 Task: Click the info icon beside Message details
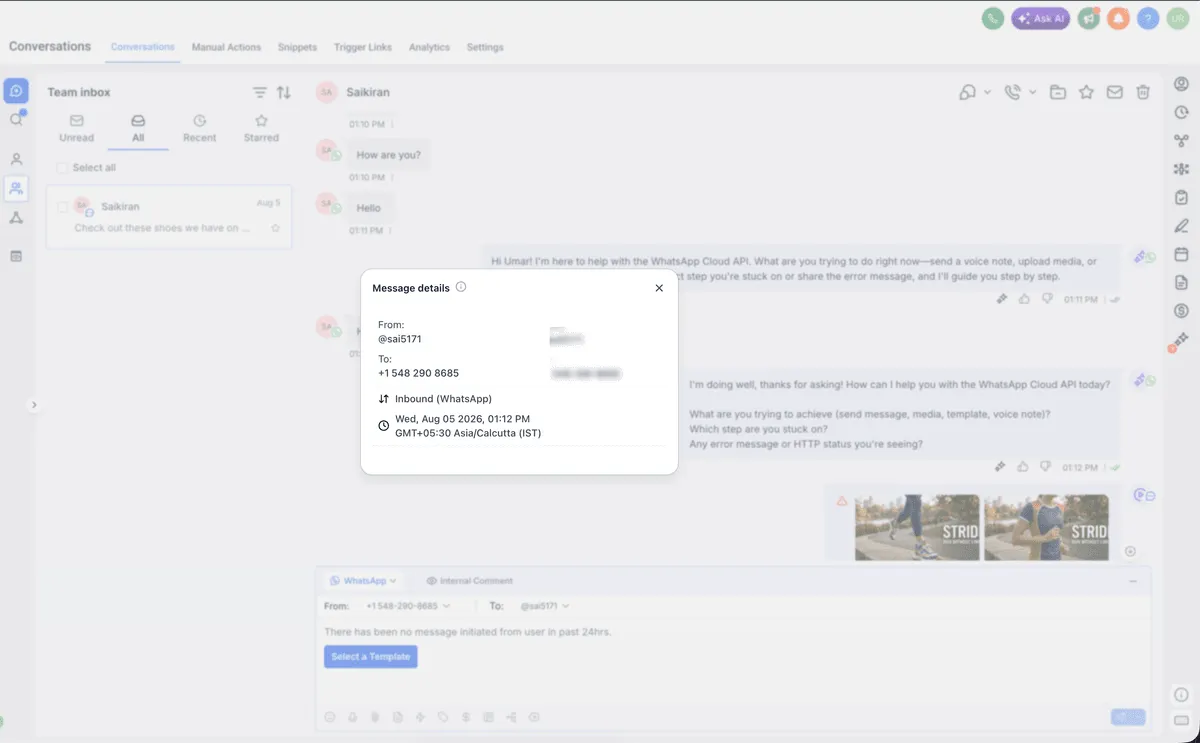click(x=461, y=287)
